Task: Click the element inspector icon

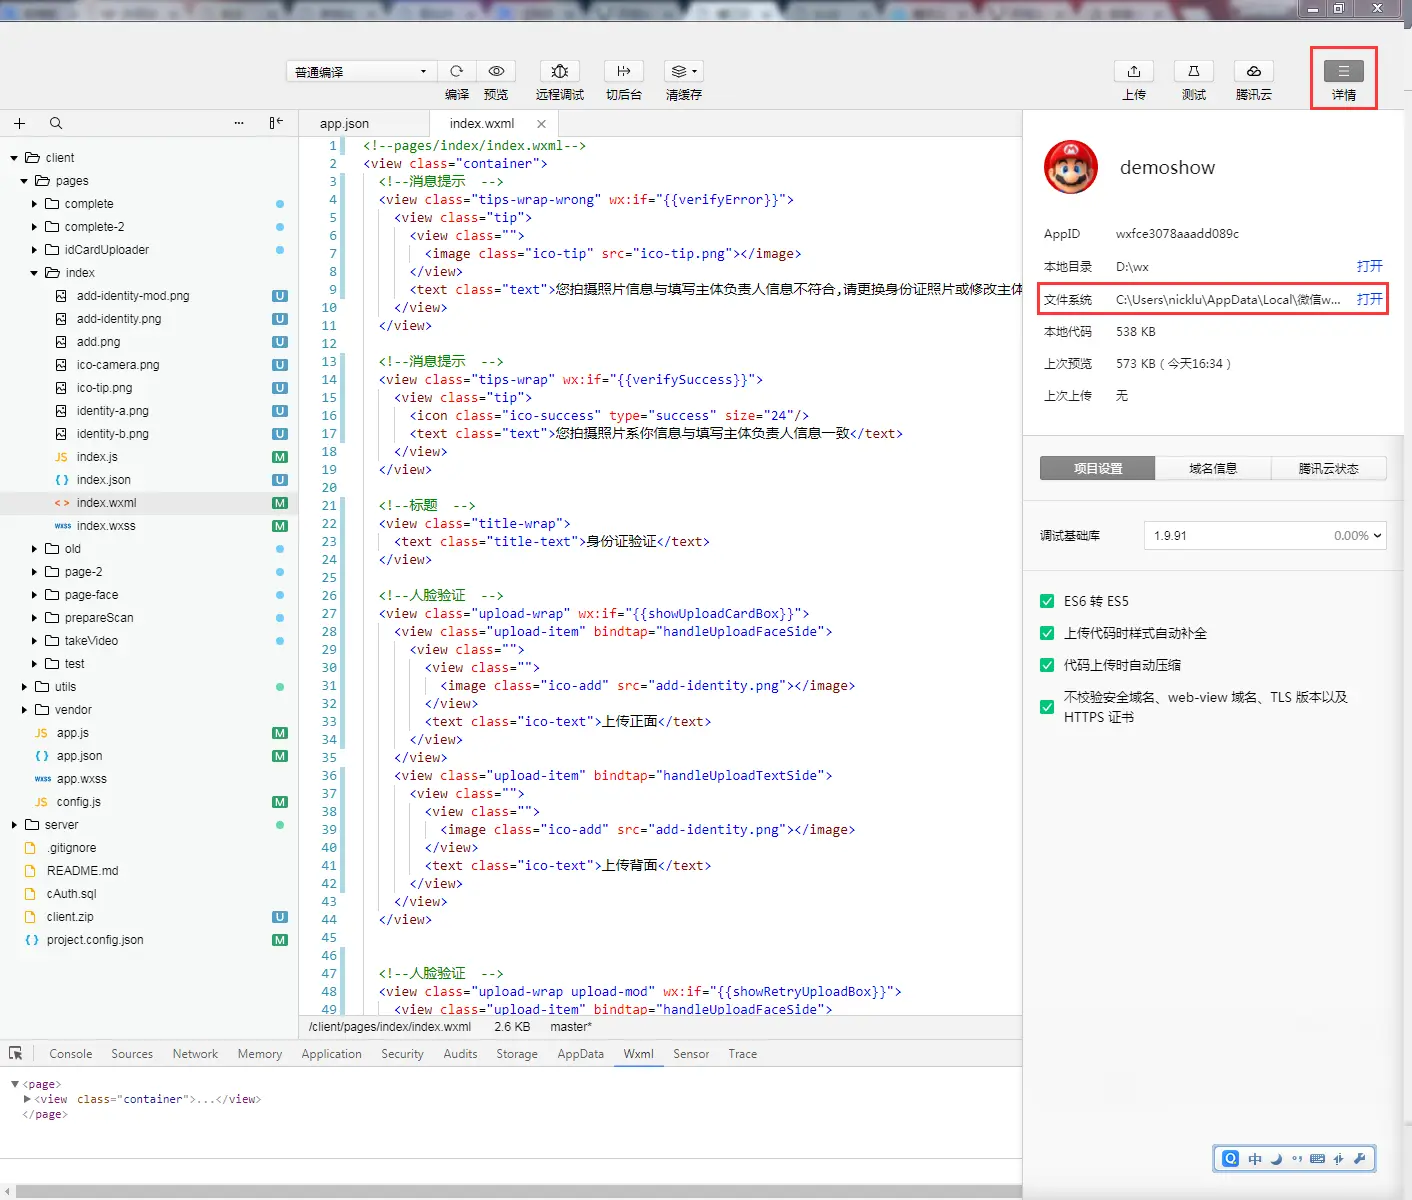Action: pos(16,1053)
